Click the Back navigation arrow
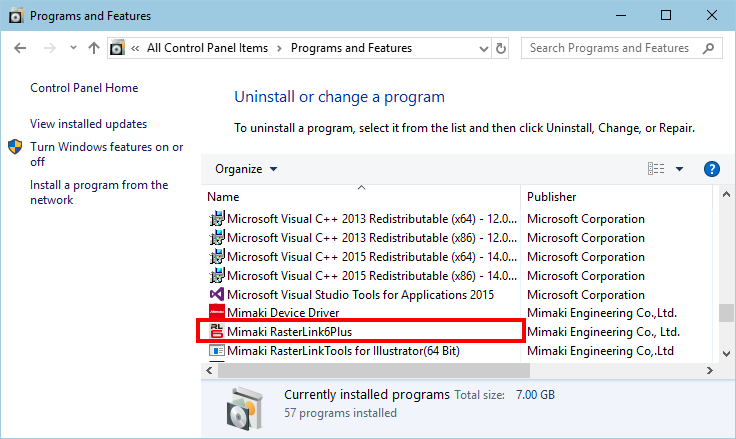This screenshot has width=736, height=439. click(x=21, y=48)
